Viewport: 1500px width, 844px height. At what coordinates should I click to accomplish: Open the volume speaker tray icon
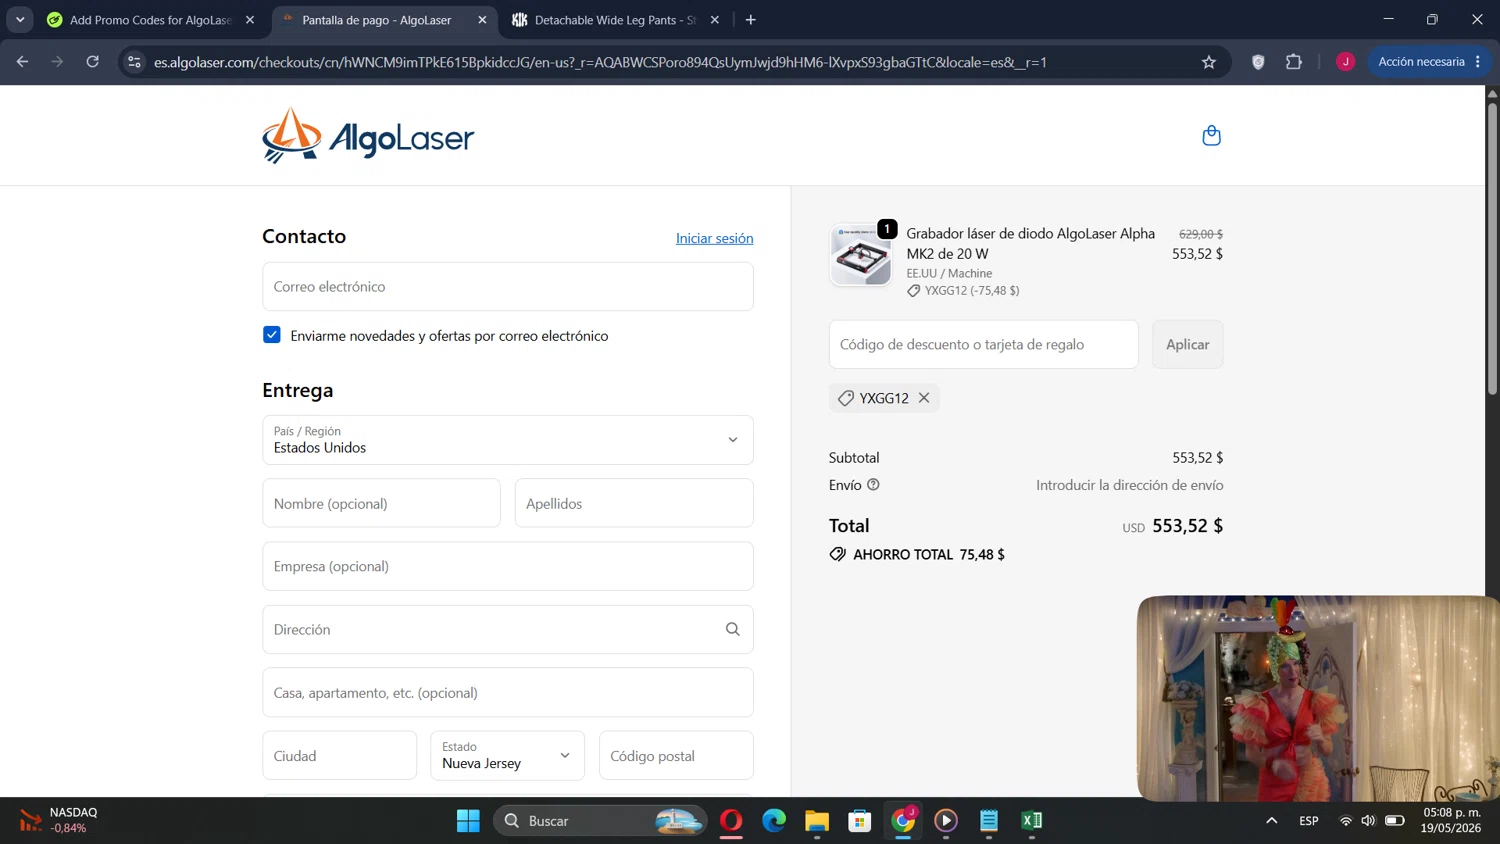click(x=1368, y=821)
